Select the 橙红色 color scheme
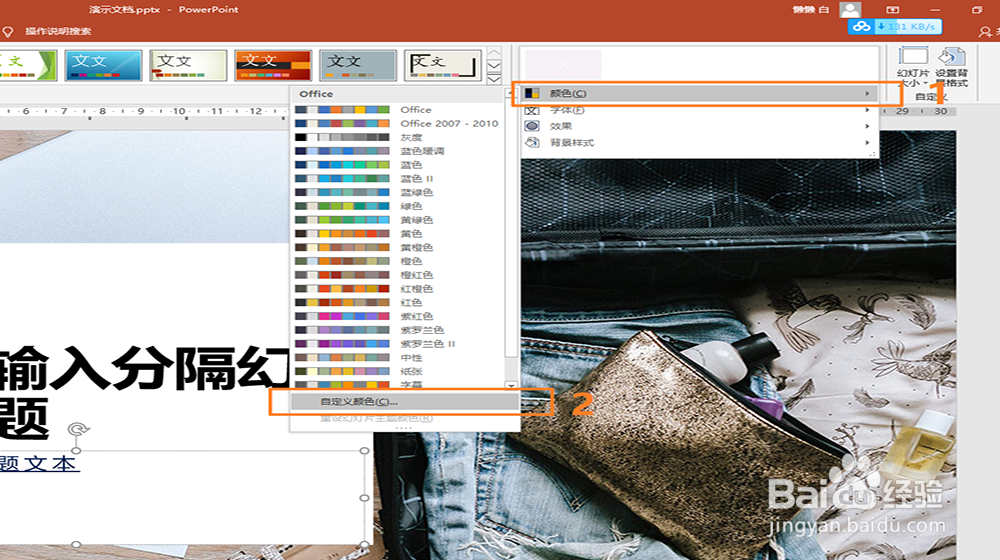The image size is (1000, 560). pyautogui.click(x=399, y=275)
